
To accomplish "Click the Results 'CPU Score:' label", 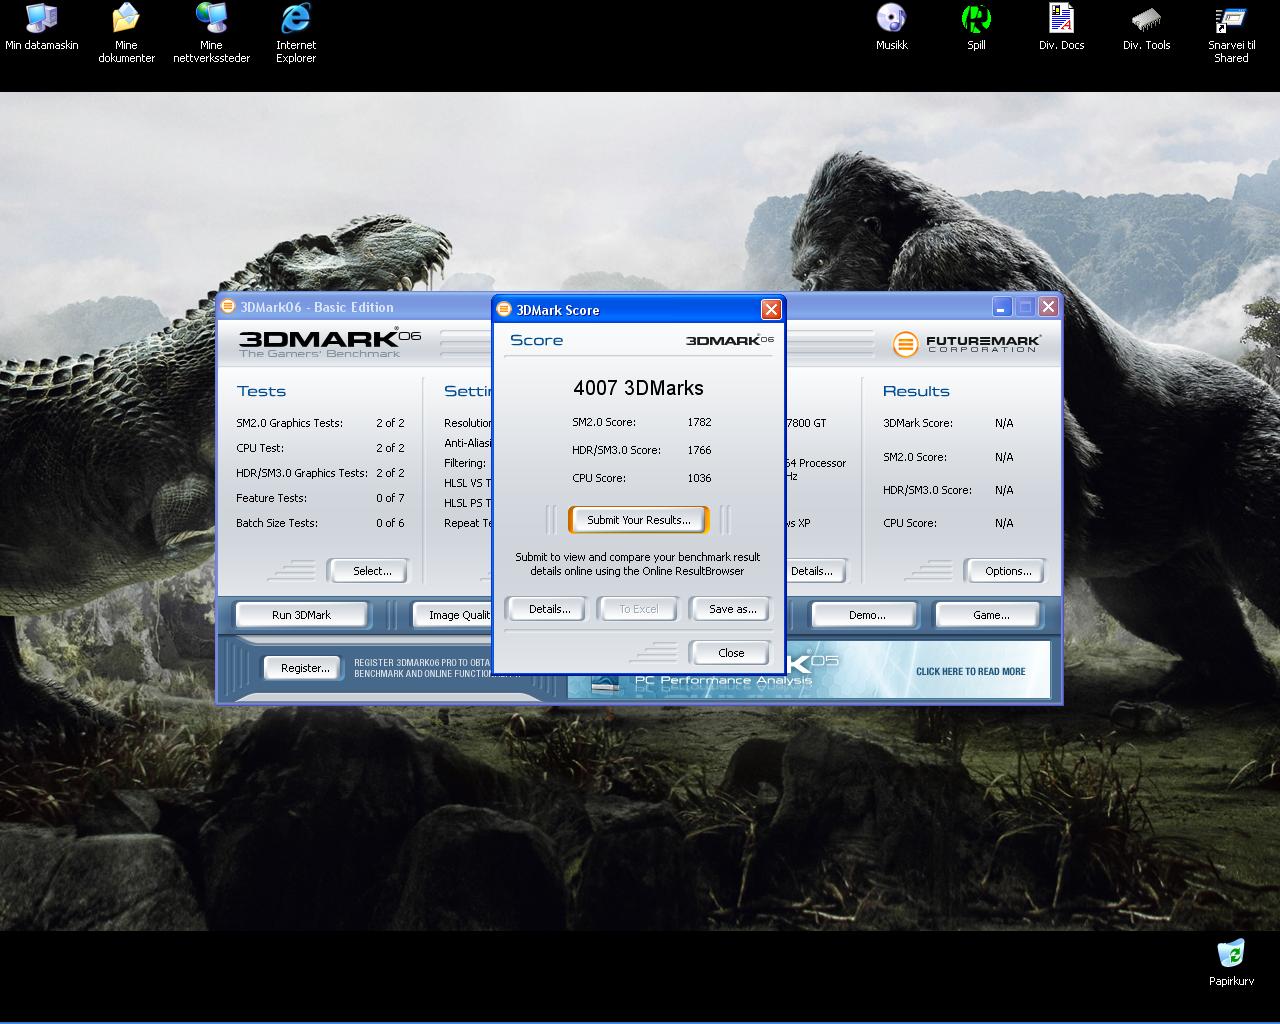I will click(910, 523).
